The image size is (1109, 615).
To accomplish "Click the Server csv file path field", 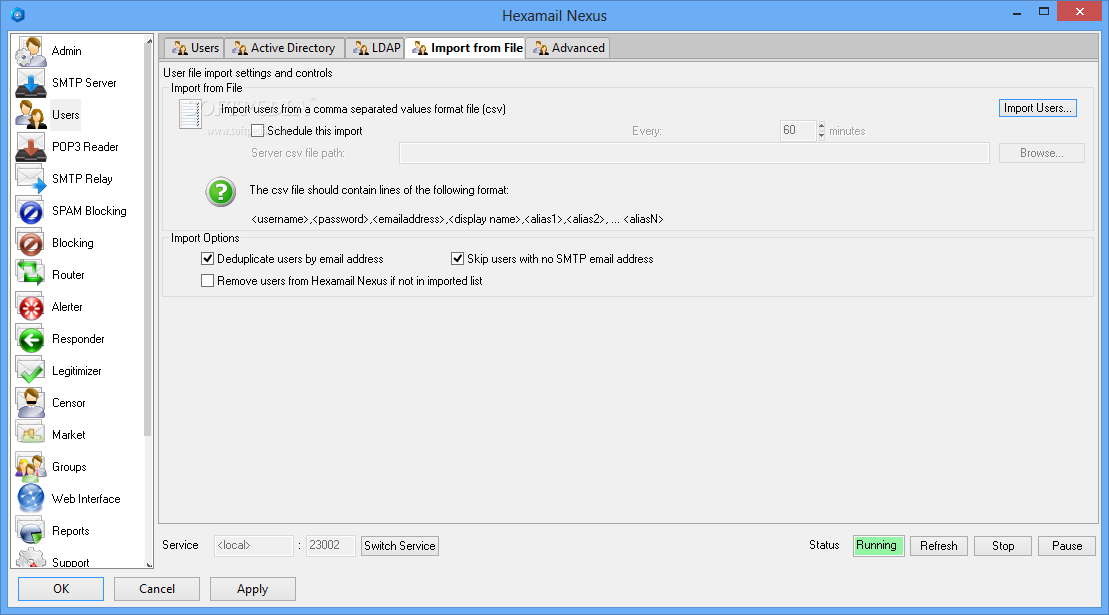I will pos(694,153).
